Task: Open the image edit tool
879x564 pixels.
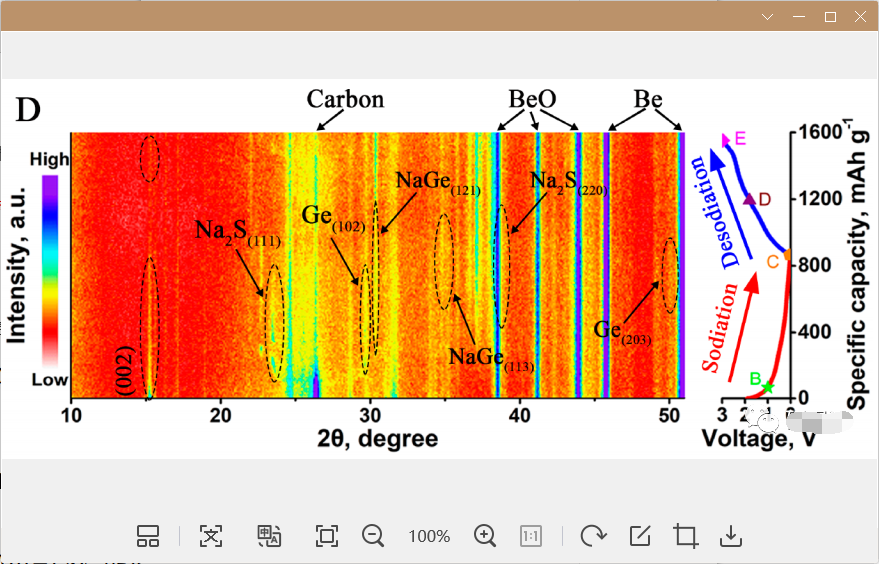Action: pos(640,536)
